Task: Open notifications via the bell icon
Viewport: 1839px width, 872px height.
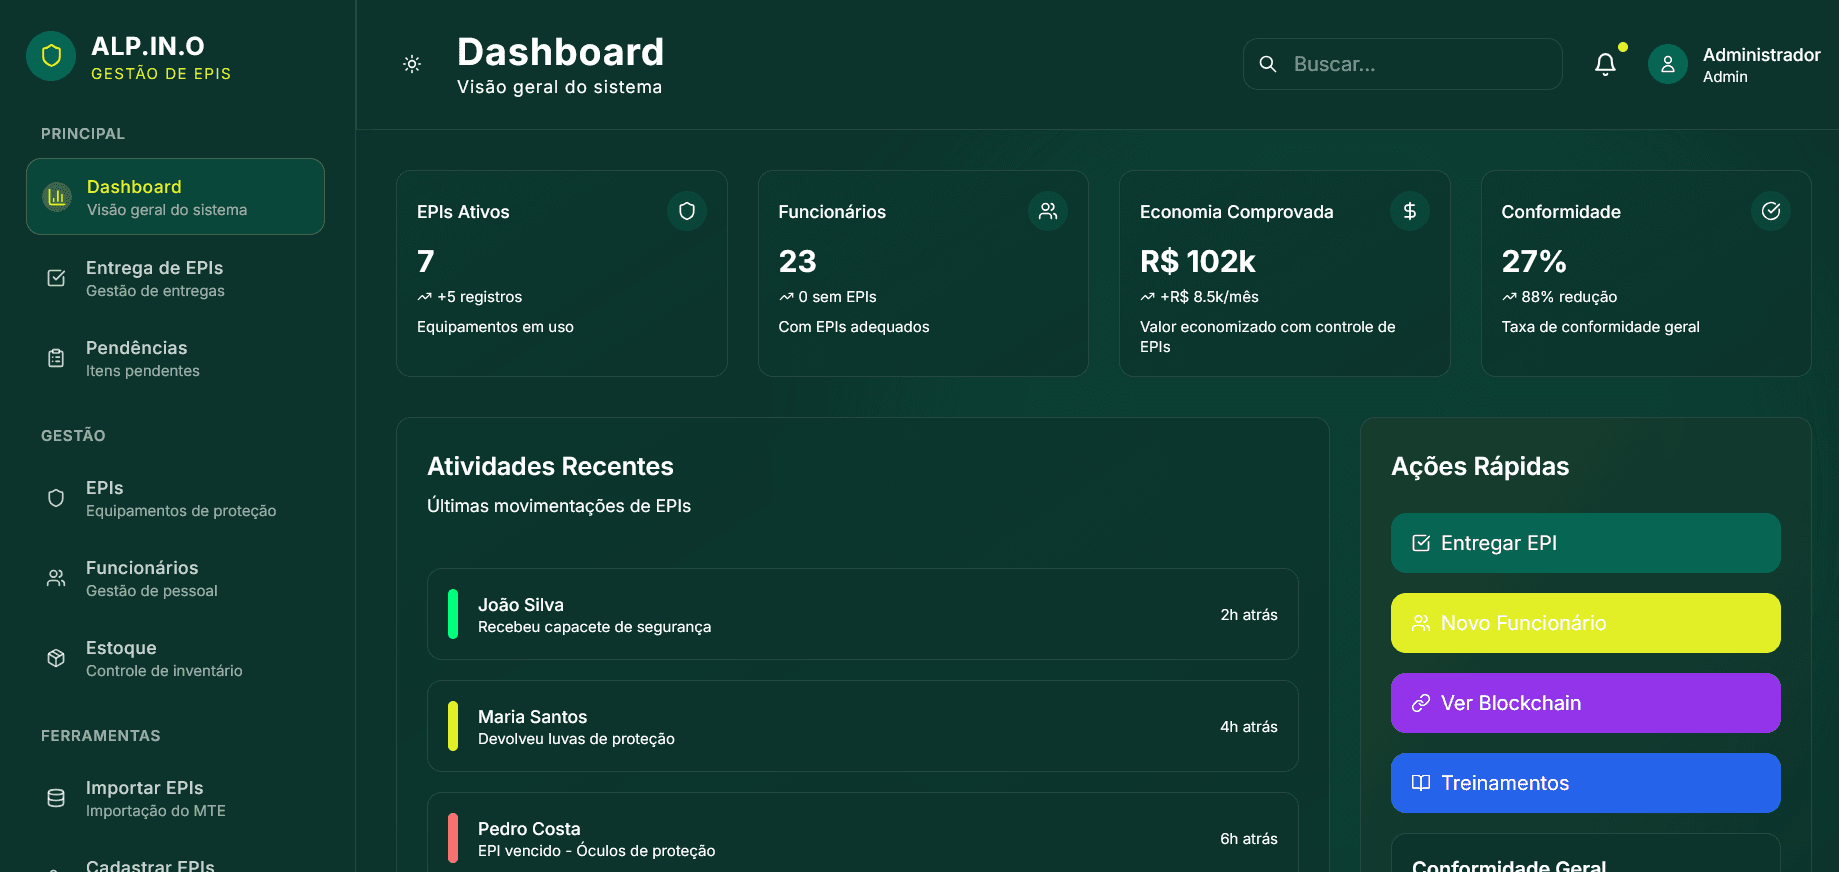Action: coord(1605,64)
